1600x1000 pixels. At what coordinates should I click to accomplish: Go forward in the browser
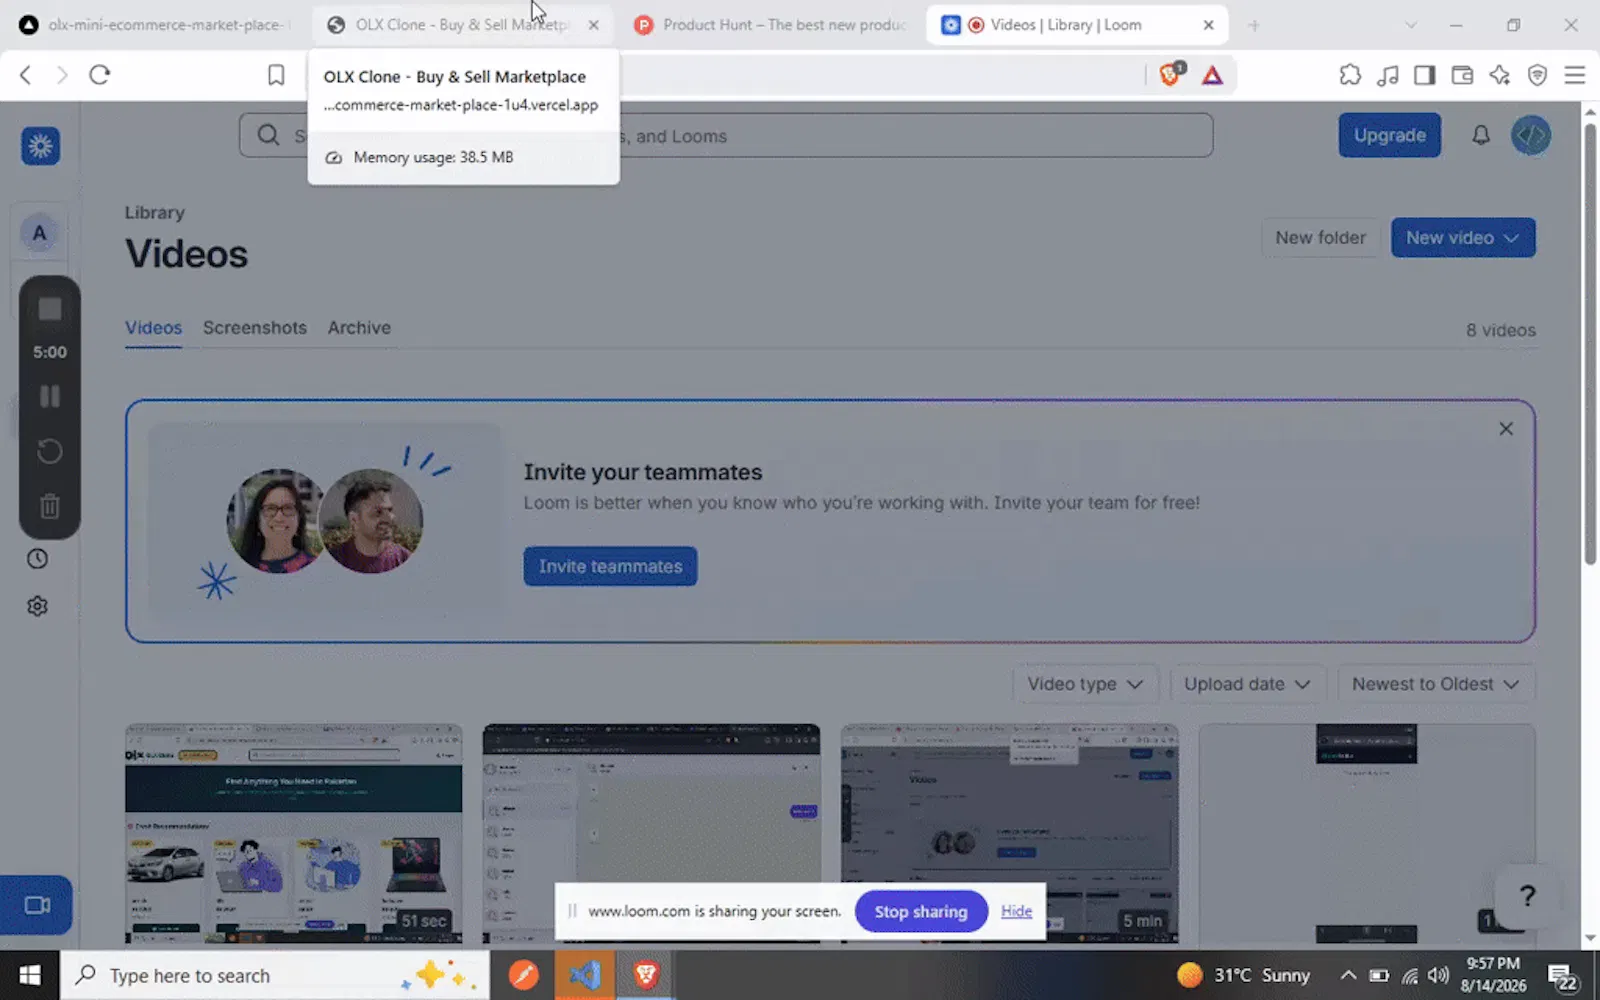[62, 75]
